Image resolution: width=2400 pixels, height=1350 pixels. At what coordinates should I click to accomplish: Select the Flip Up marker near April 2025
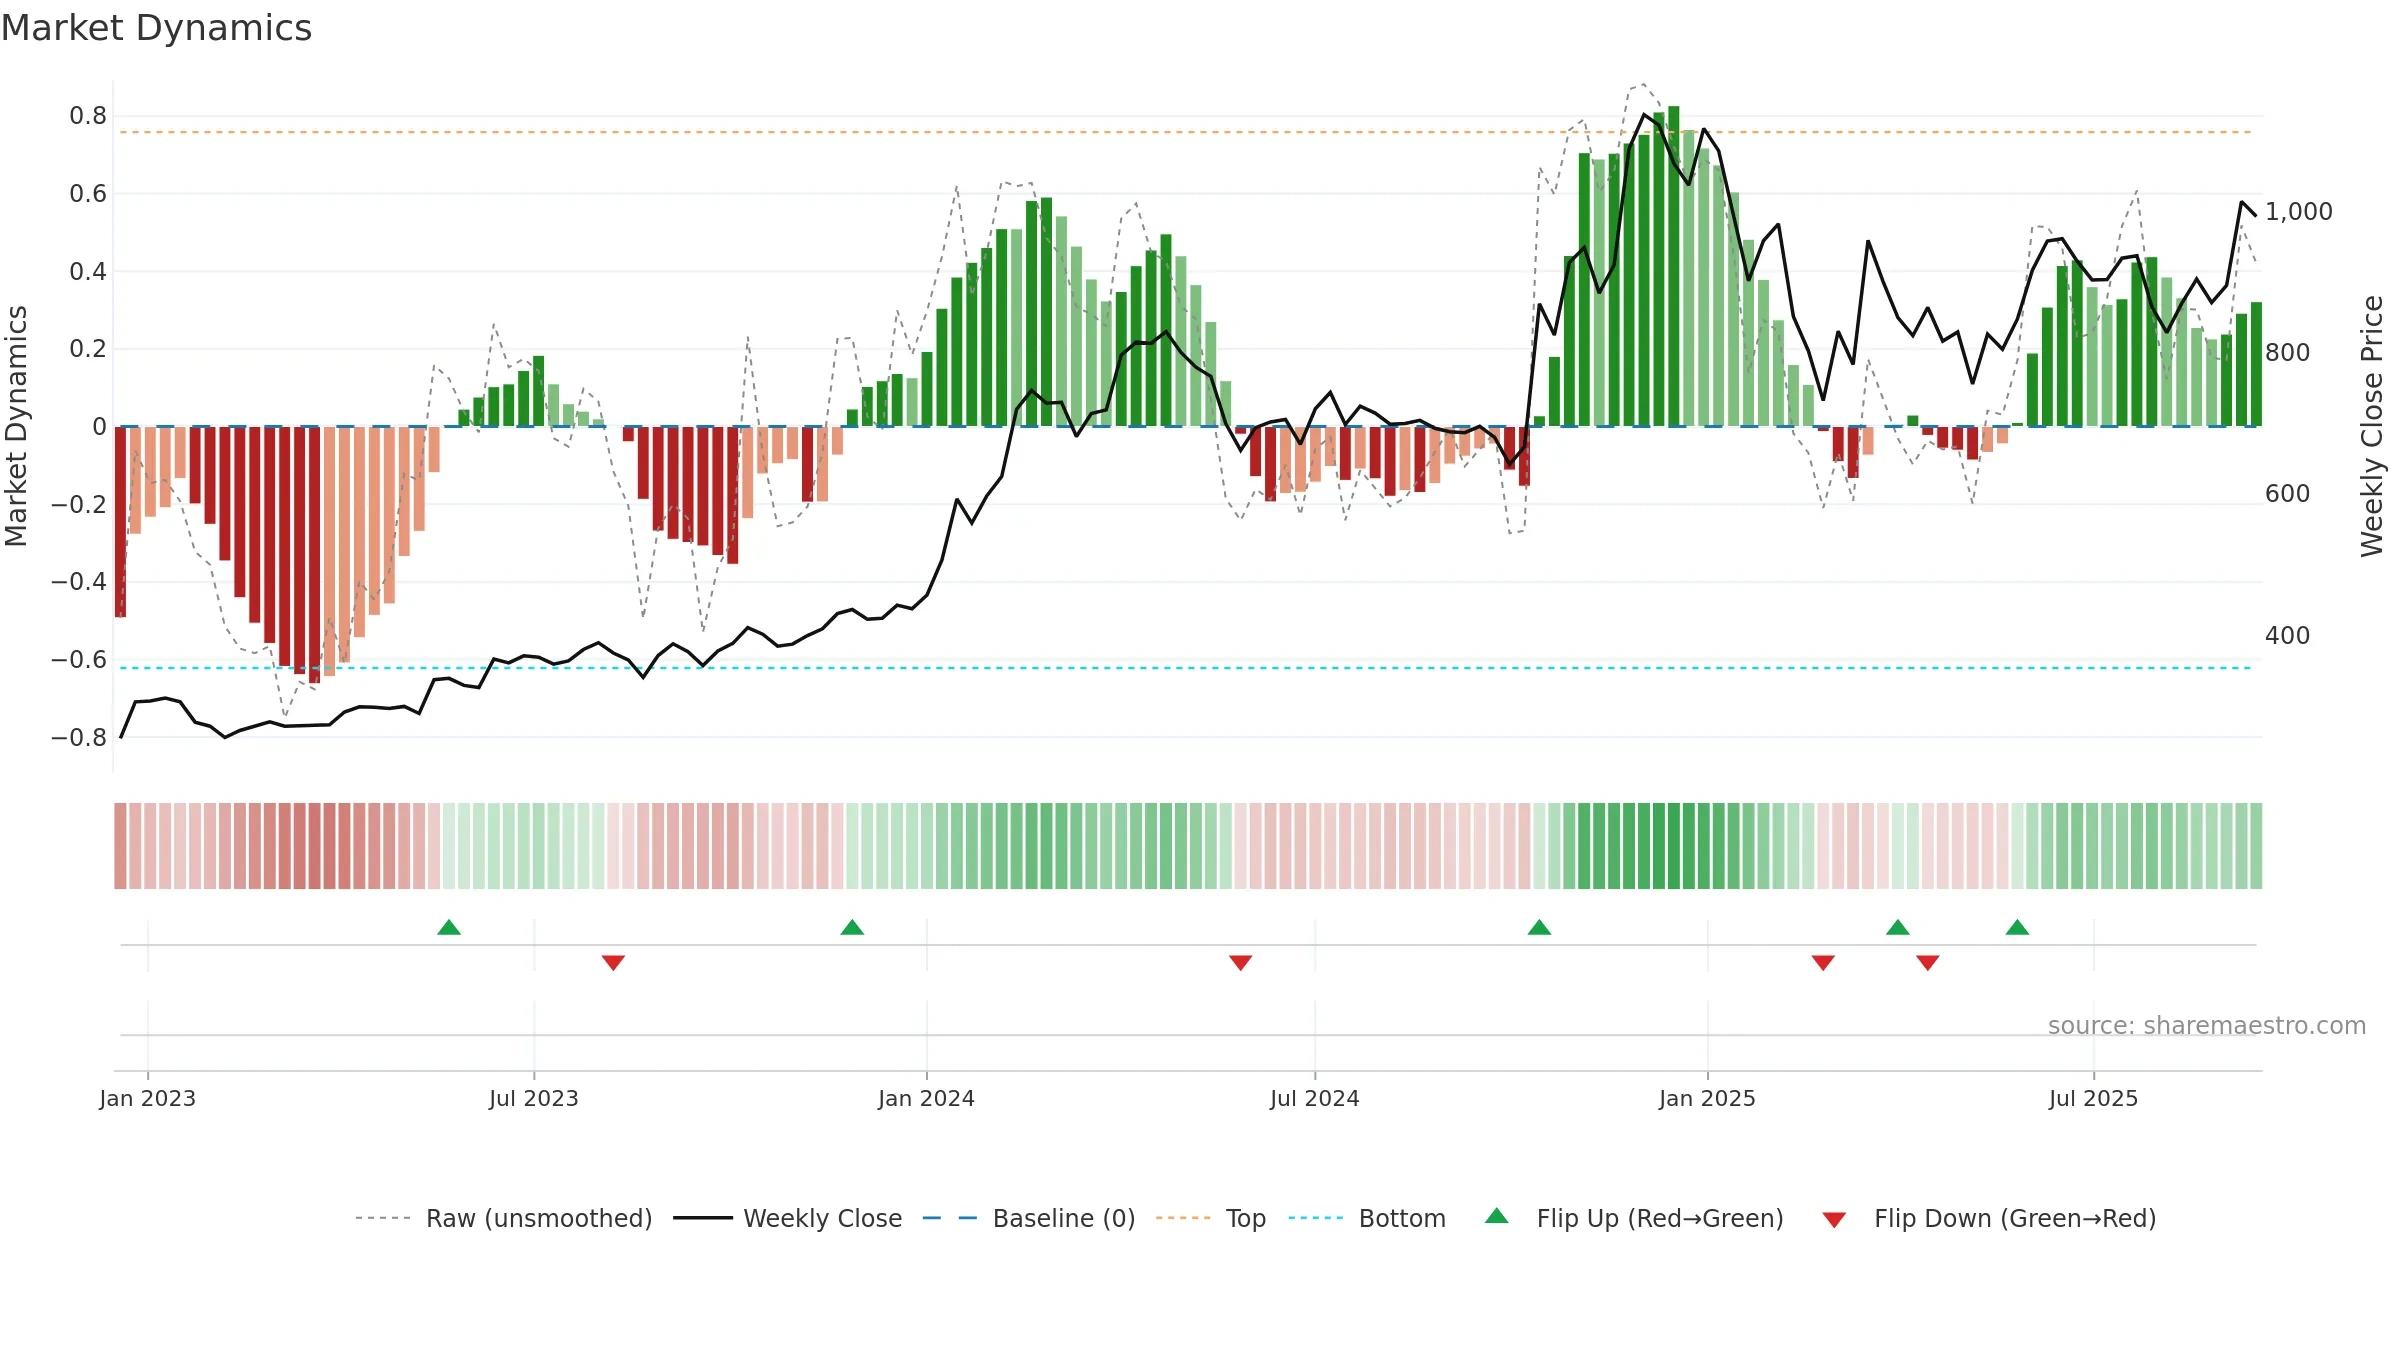(1898, 927)
